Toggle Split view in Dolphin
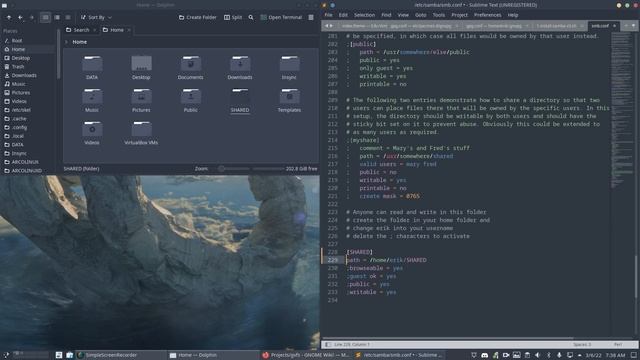The image size is (640, 360). (x=233, y=18)
